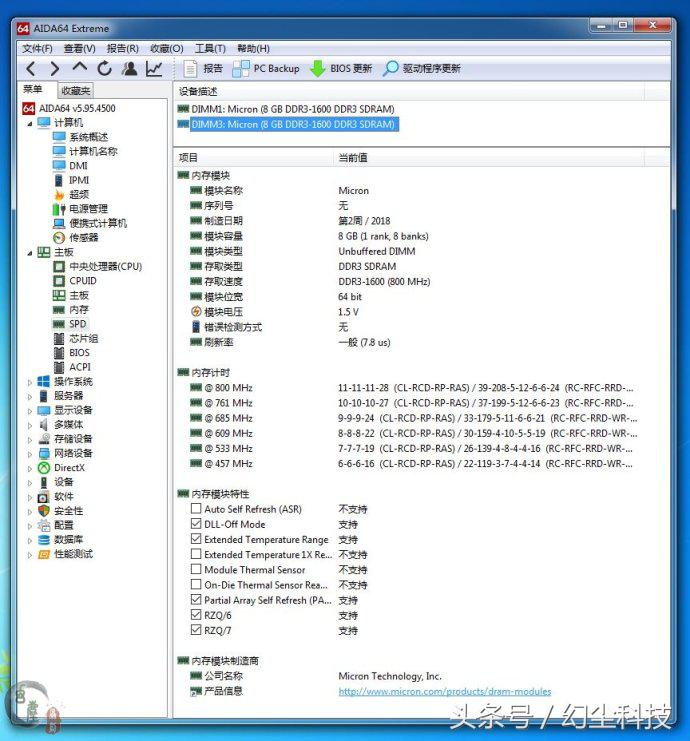
Task: Expand the 服务器 tree node
Action: [x=30, y=396]
